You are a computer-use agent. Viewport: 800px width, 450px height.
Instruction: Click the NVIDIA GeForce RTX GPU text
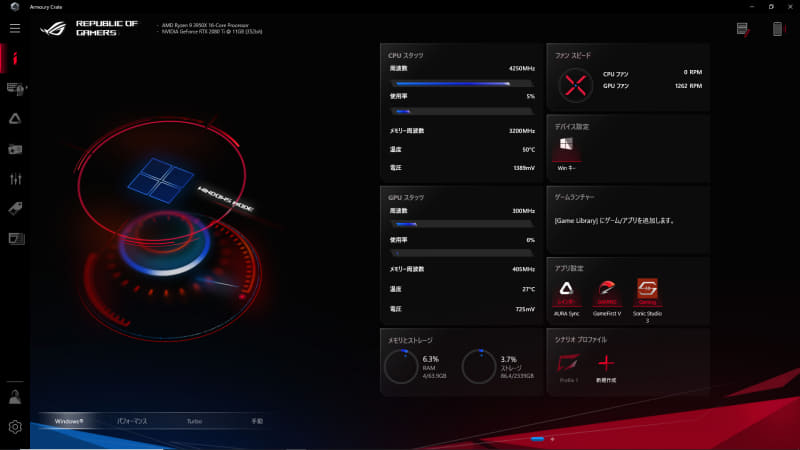click(212, 32)
